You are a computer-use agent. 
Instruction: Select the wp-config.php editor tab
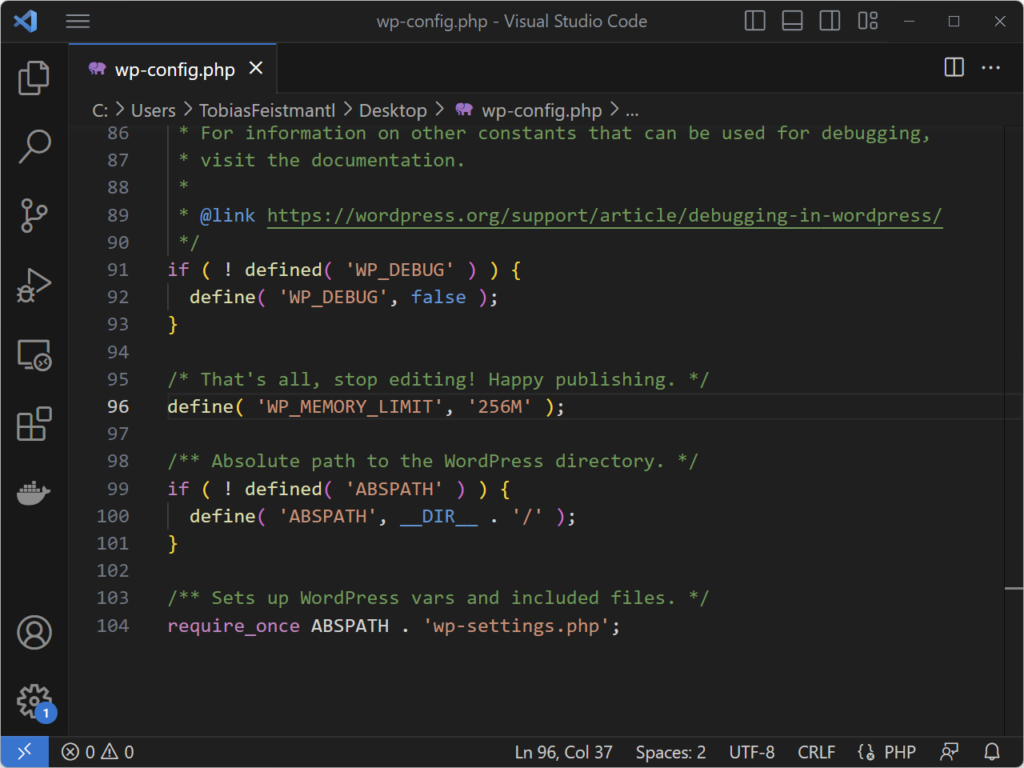pos(174,69)
